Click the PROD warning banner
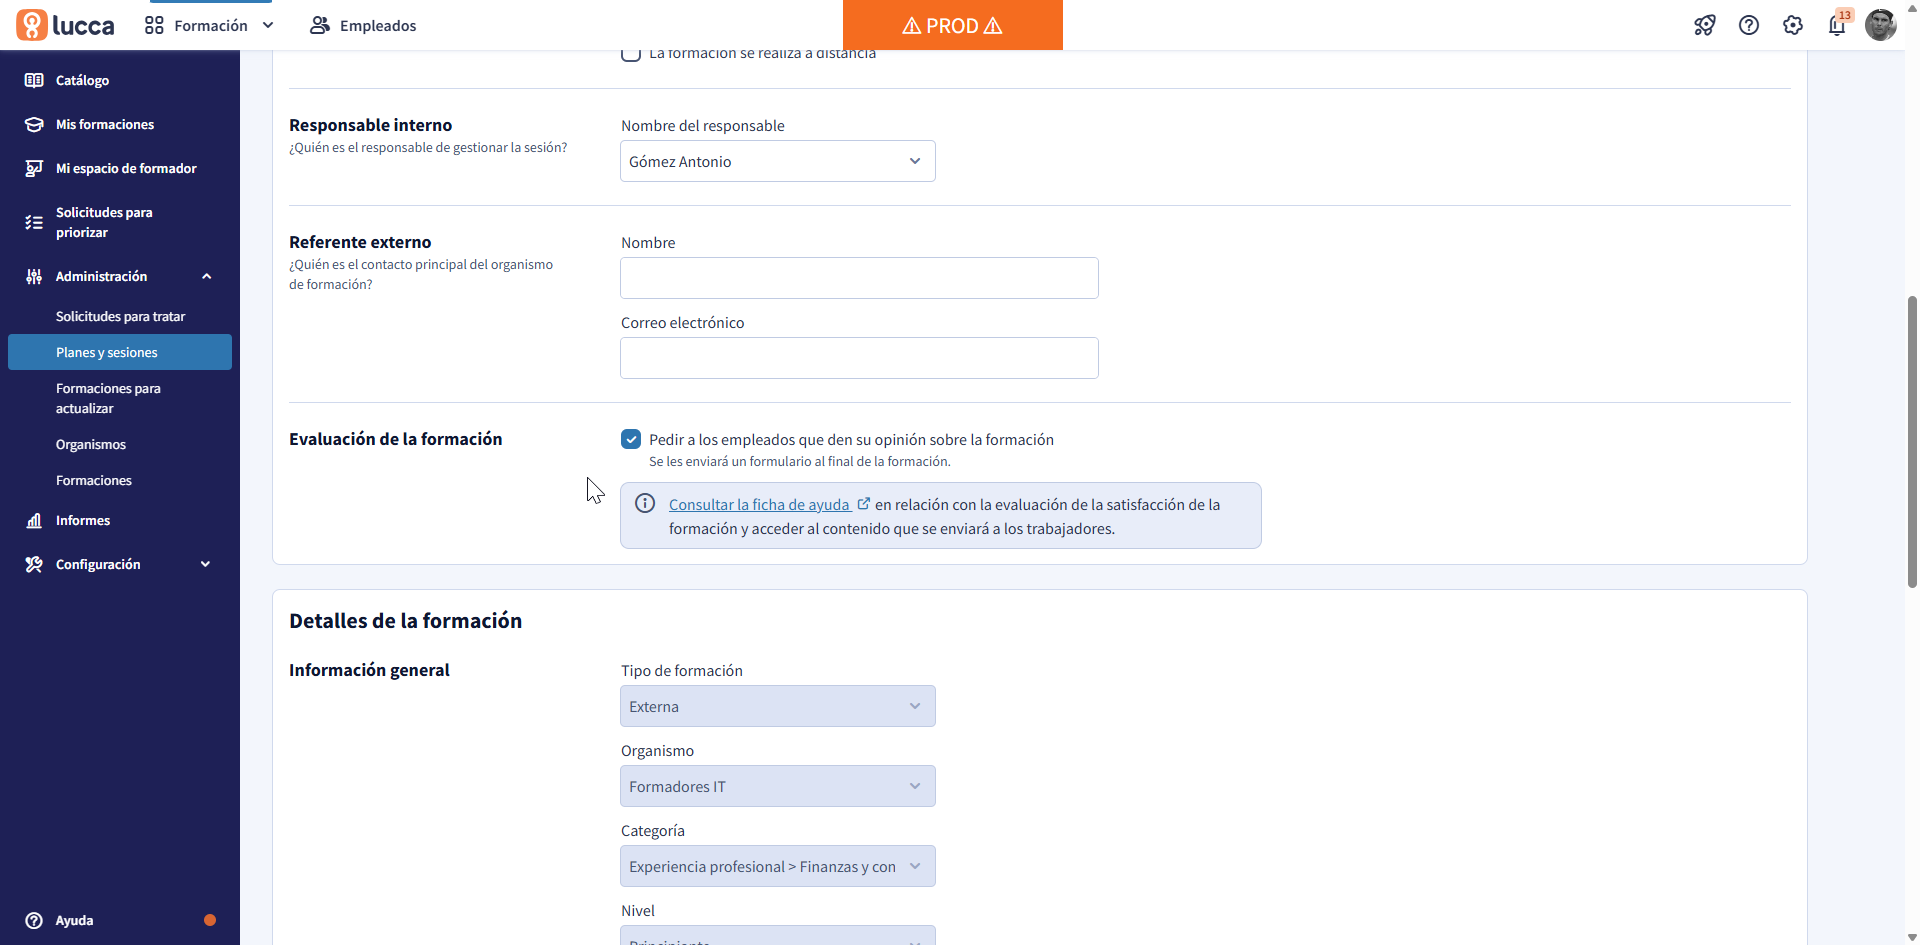This screenshot has width=1920, height=945. coord(953,25)
